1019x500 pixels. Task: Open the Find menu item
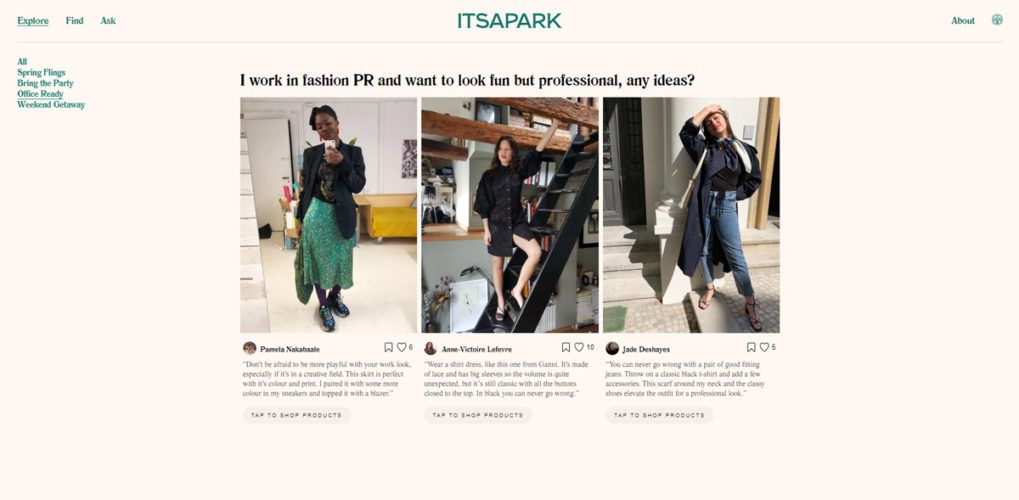tap(75, 21)
